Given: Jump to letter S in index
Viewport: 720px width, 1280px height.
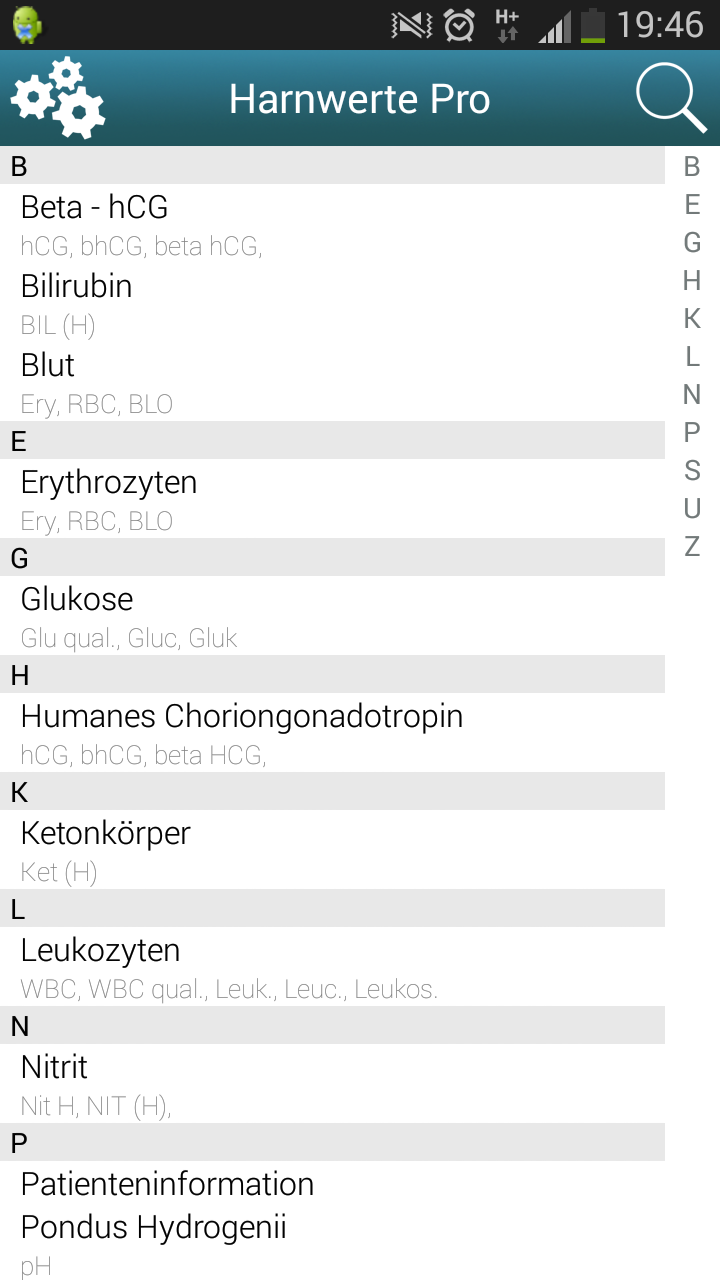Looking at the screenshot, I should click(692, 470).
